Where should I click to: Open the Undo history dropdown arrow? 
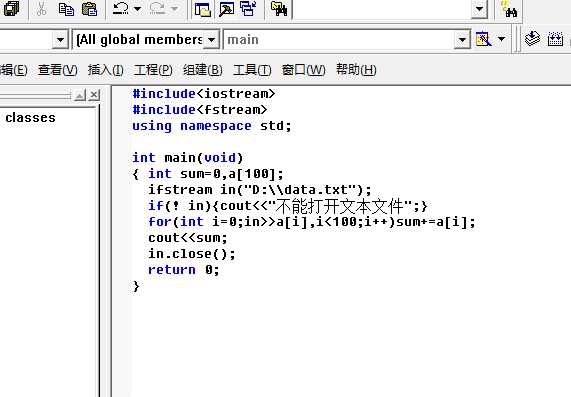coord(137,8)
